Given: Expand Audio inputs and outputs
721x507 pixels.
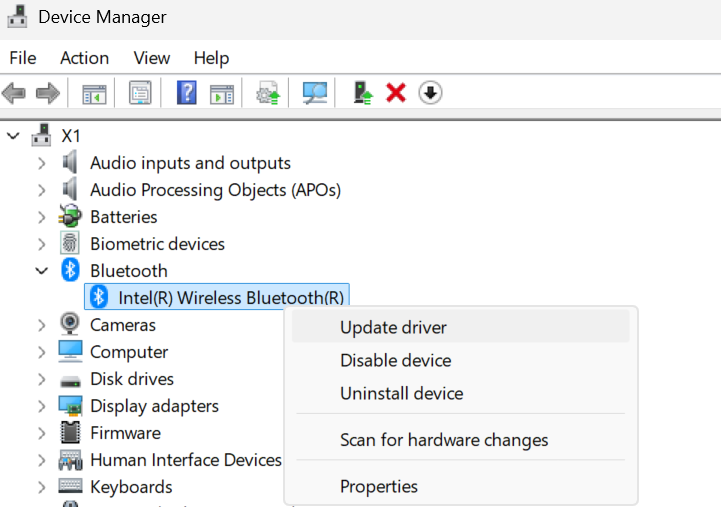Looking at the screenshot, I should coord(42,163).
